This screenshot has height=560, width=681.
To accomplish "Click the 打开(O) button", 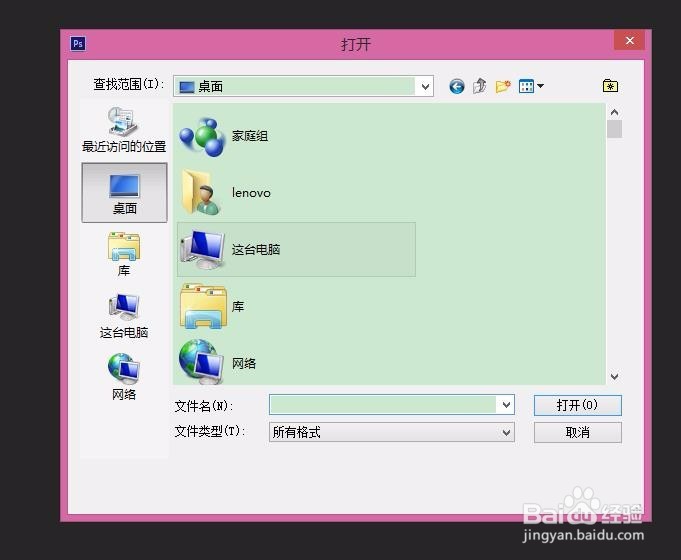I will [x=578, y=405].
